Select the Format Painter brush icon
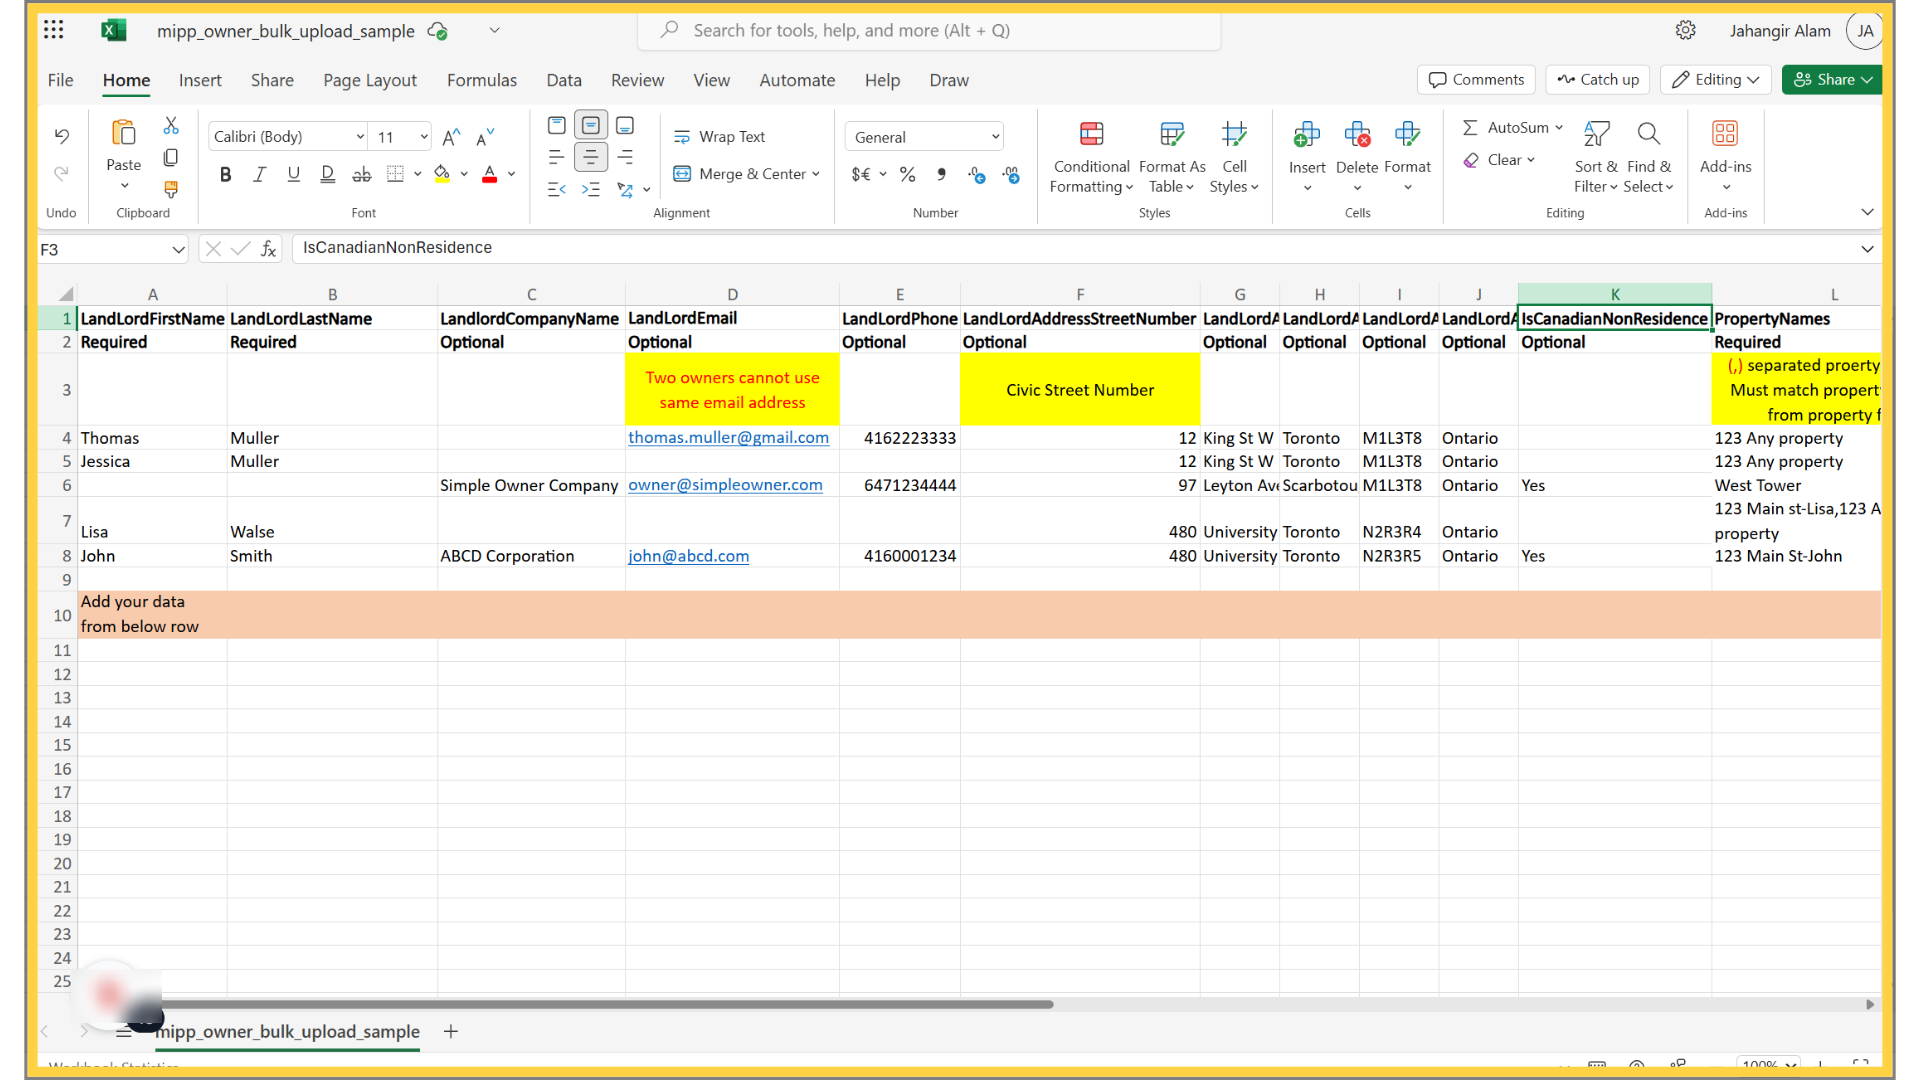The image size is (1920, 1080). (x=171, y=189)
